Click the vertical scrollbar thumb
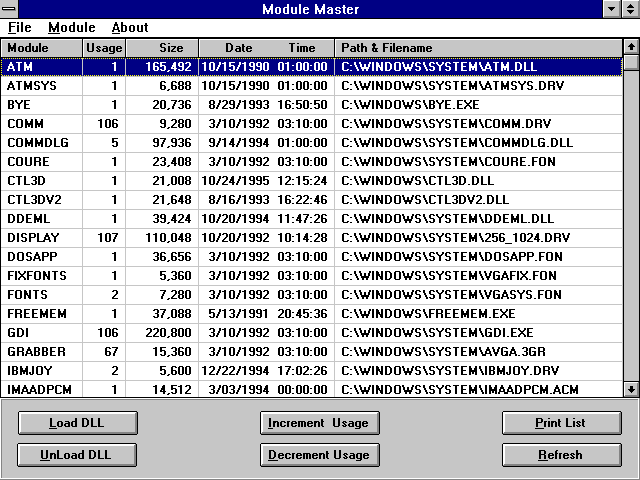This screenshot has height=480, width=640. [x=631, y=63]
